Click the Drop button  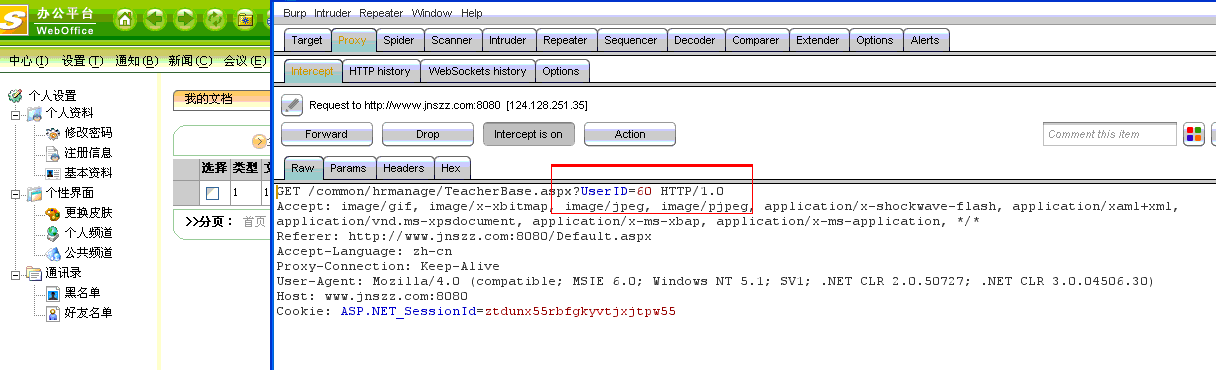[427, 134]
